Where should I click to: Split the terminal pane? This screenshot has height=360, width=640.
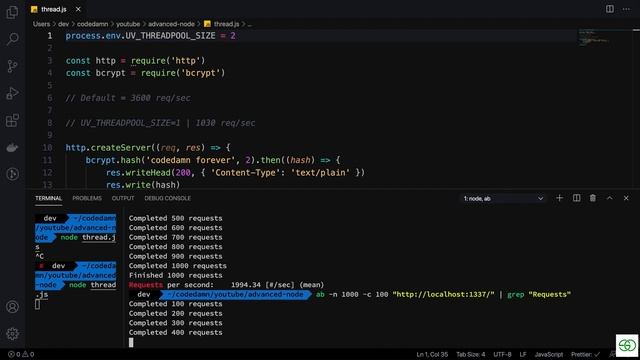click(x=576, y=198)
